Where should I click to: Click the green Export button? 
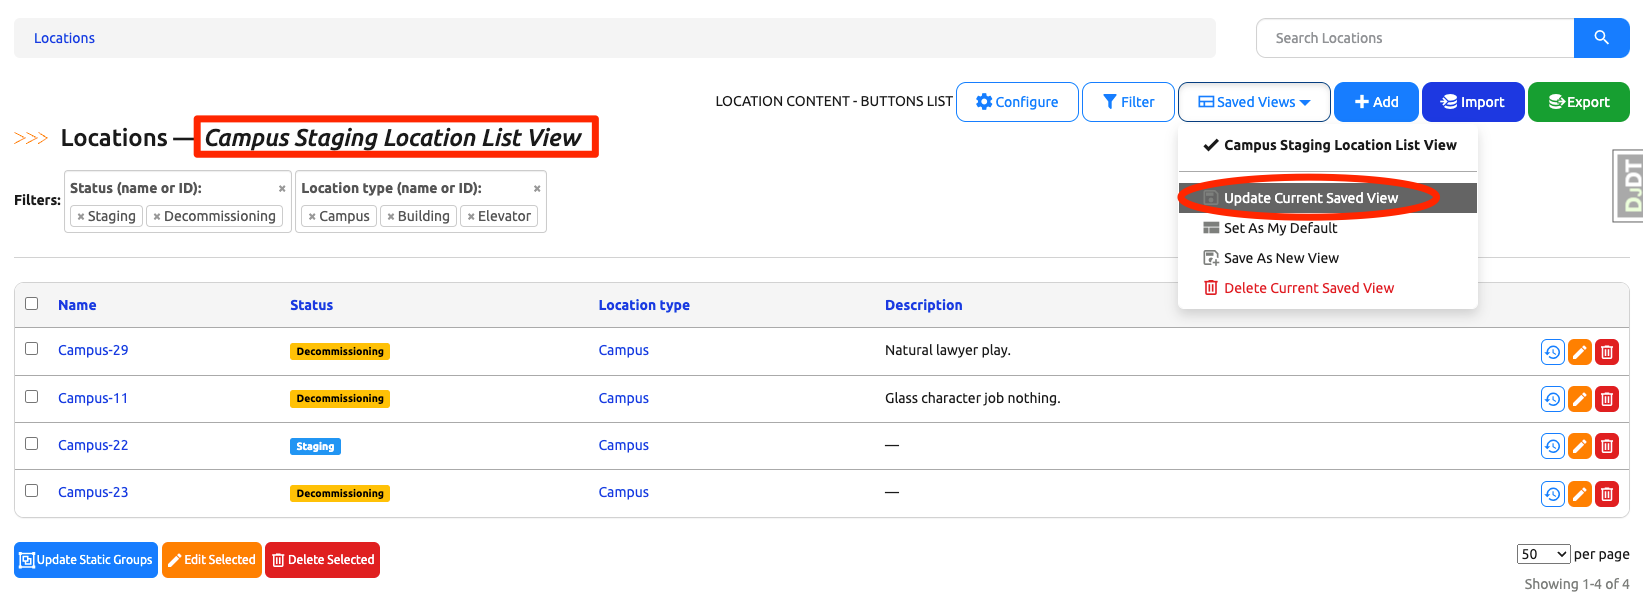(1578, 102)
